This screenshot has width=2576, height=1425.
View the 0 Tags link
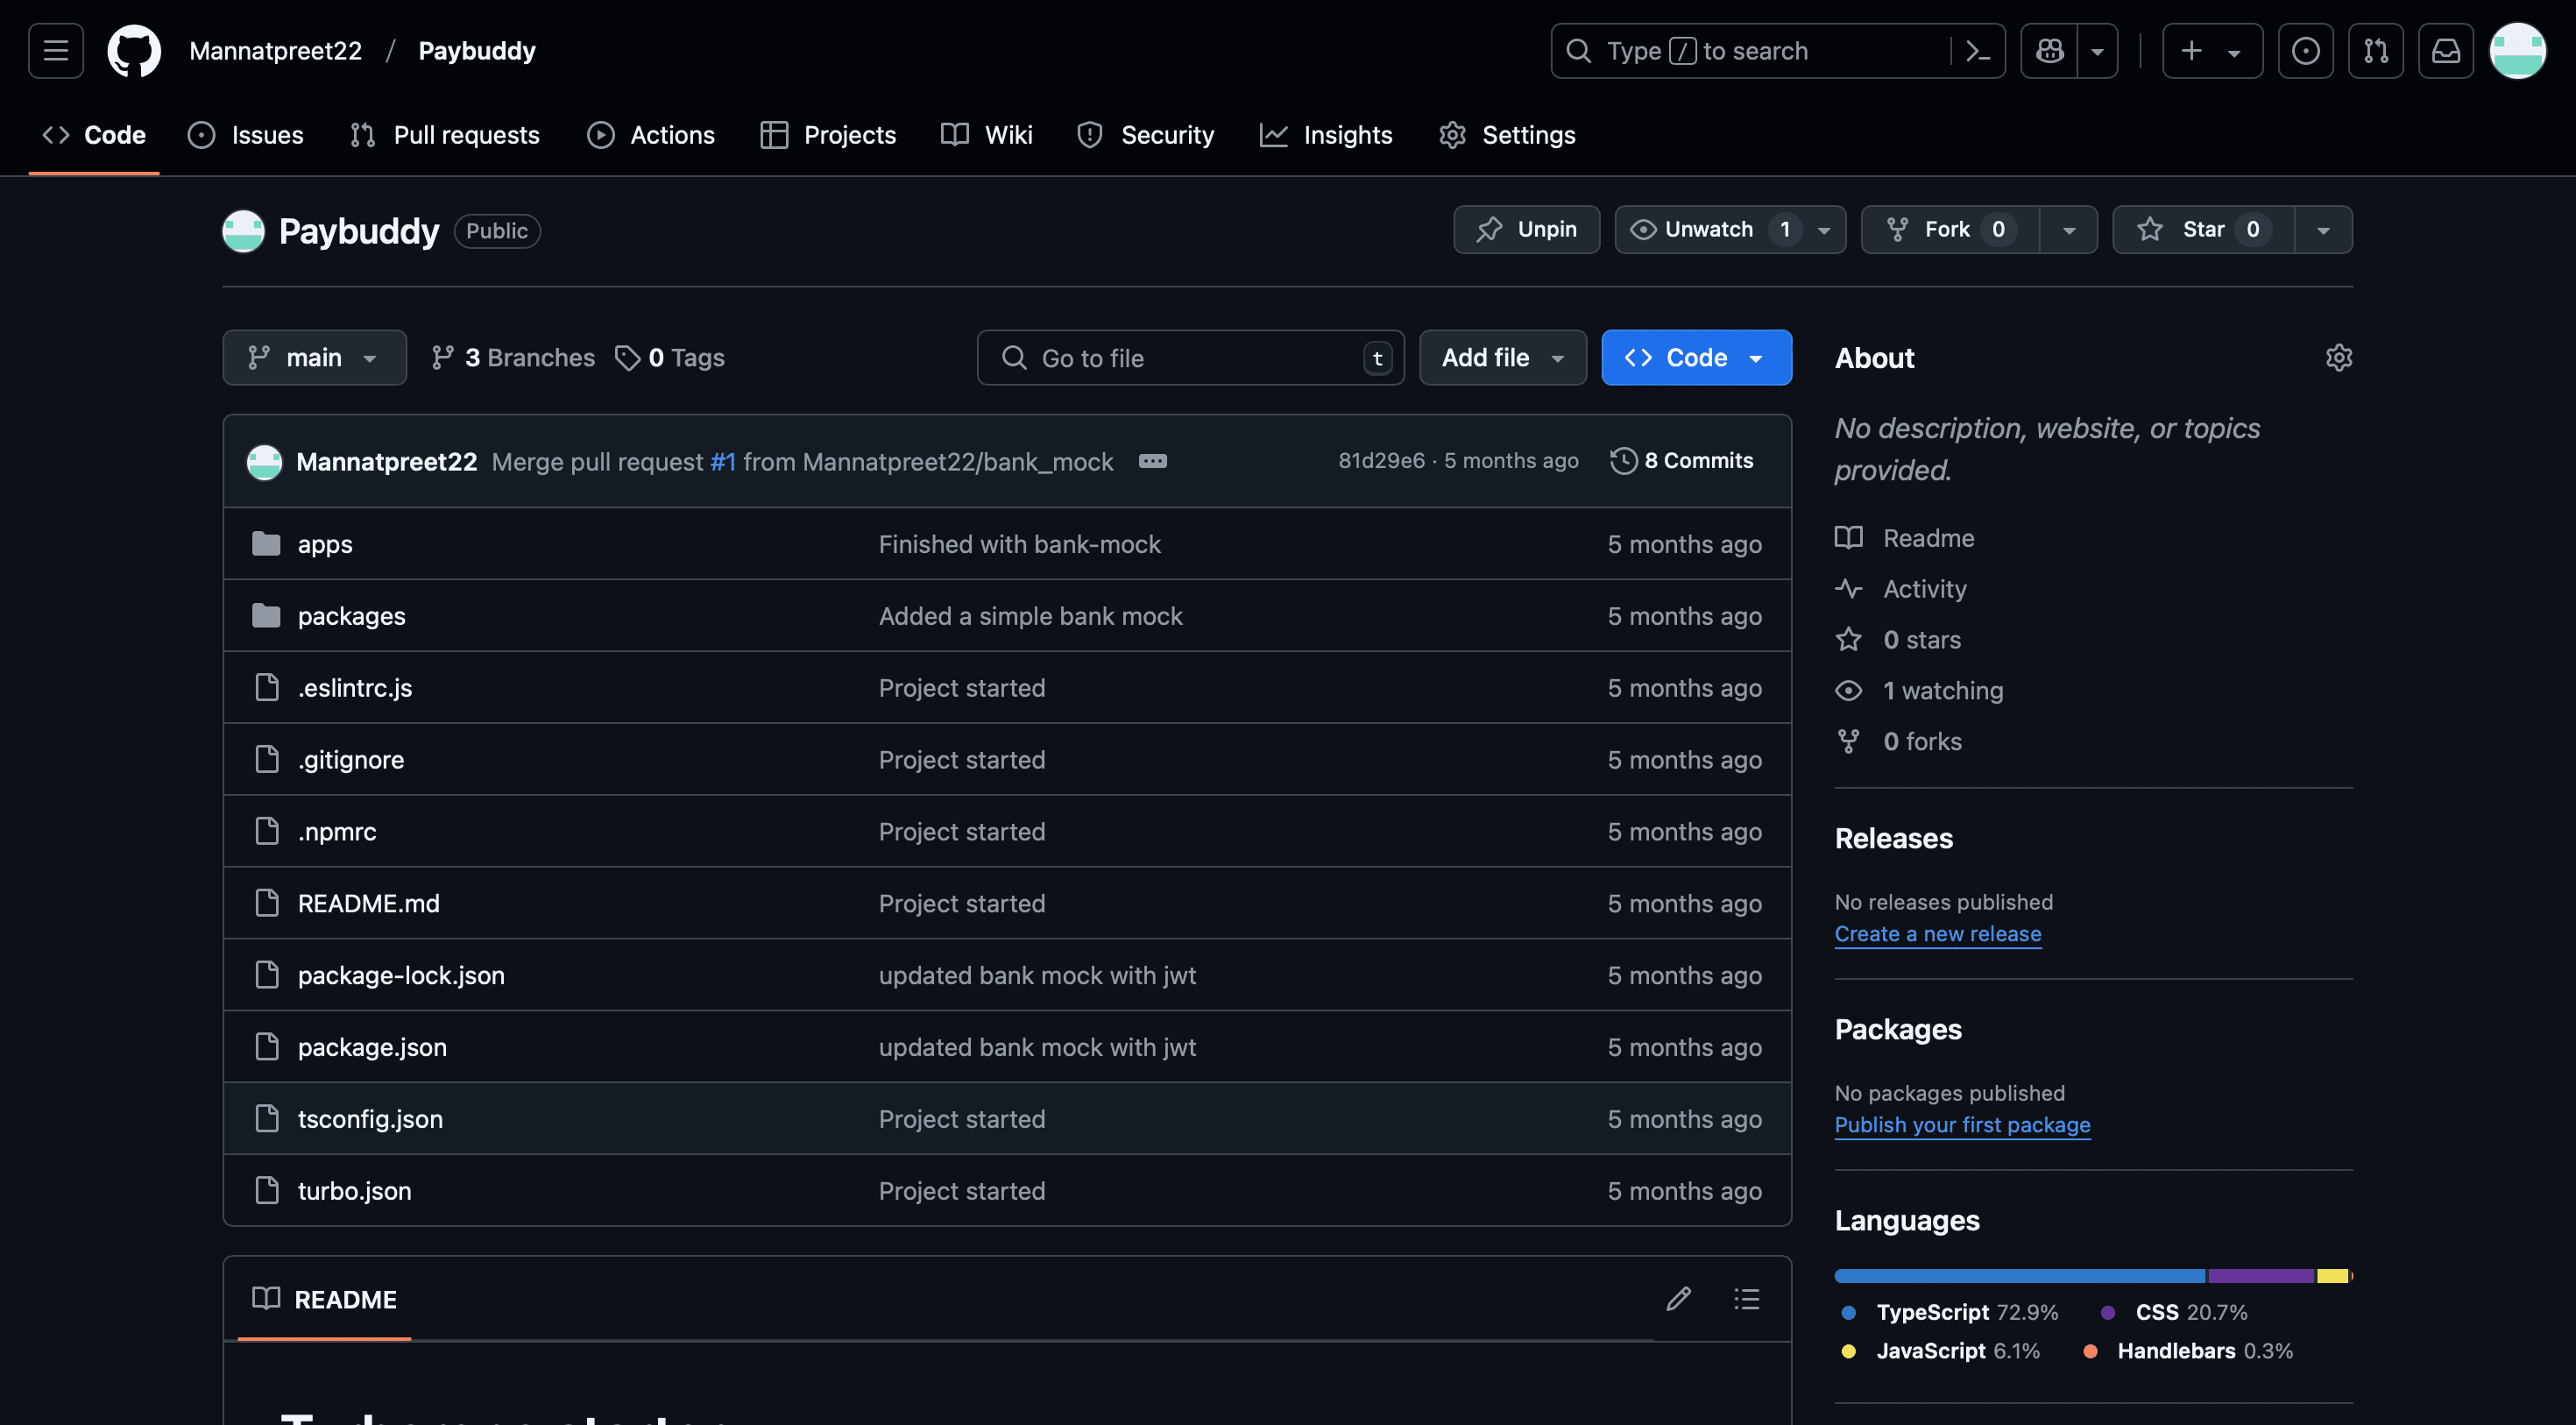(x=670, y=358)
